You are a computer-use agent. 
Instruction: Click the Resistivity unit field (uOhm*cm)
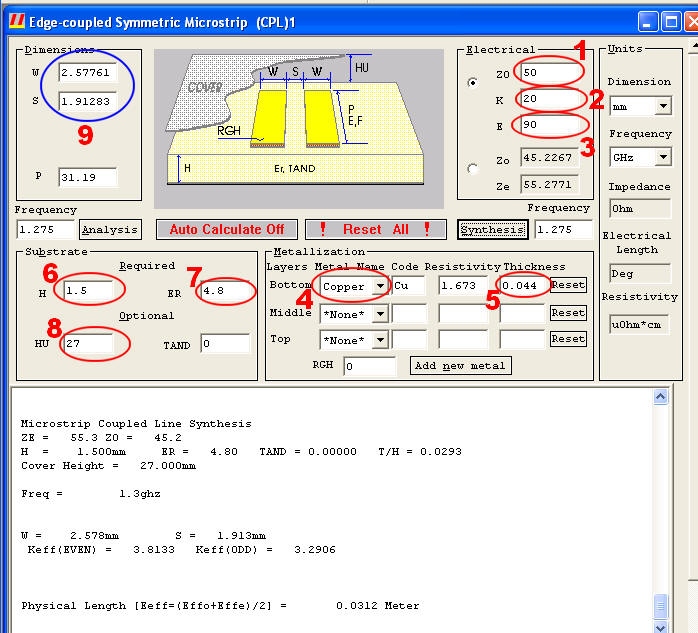(640, 325)
